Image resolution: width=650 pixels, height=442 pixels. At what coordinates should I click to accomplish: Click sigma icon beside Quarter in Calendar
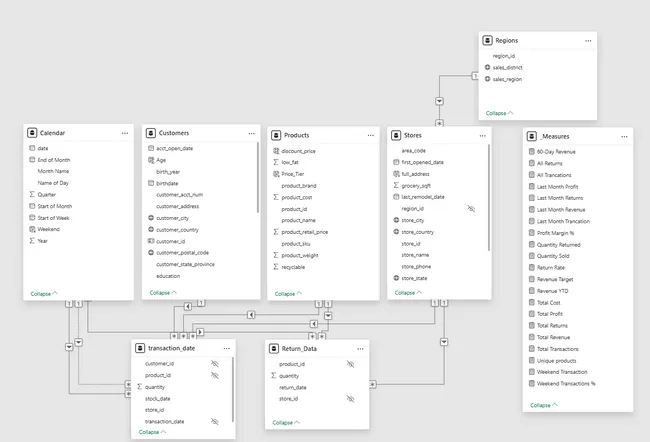coord(32,194)
